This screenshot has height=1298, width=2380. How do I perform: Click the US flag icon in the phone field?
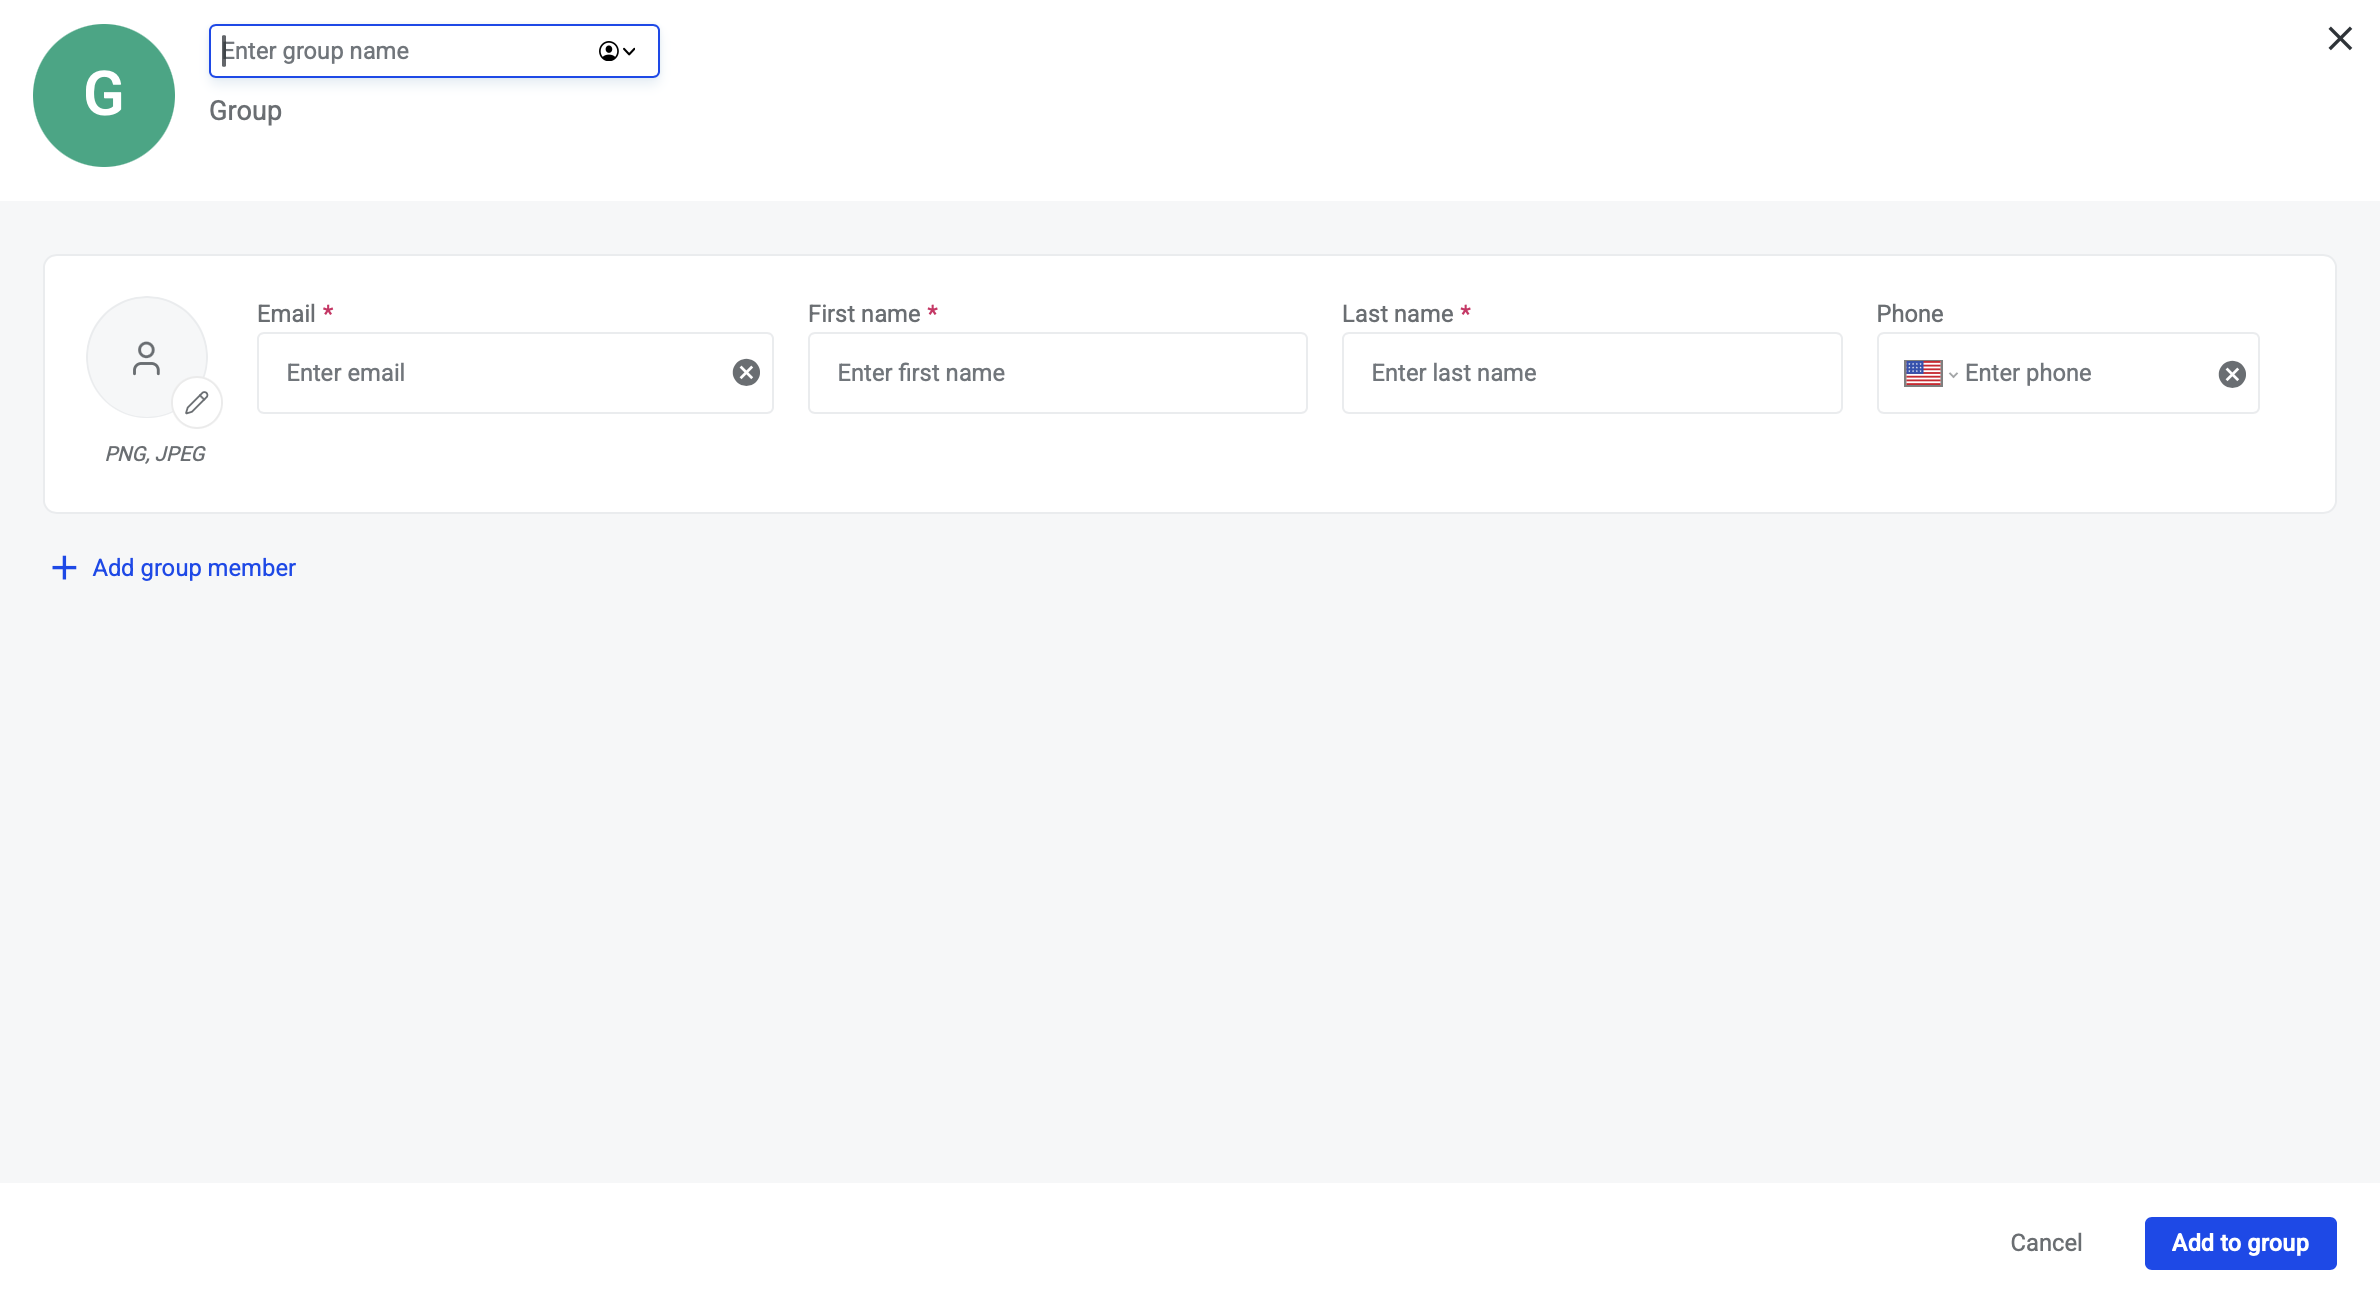click(1922, 373)
